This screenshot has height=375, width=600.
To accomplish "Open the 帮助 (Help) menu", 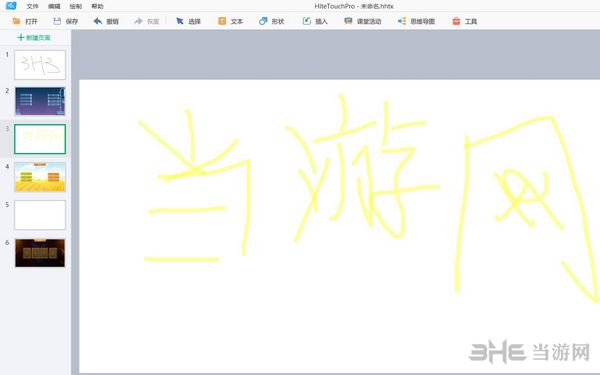I will 98,6.
